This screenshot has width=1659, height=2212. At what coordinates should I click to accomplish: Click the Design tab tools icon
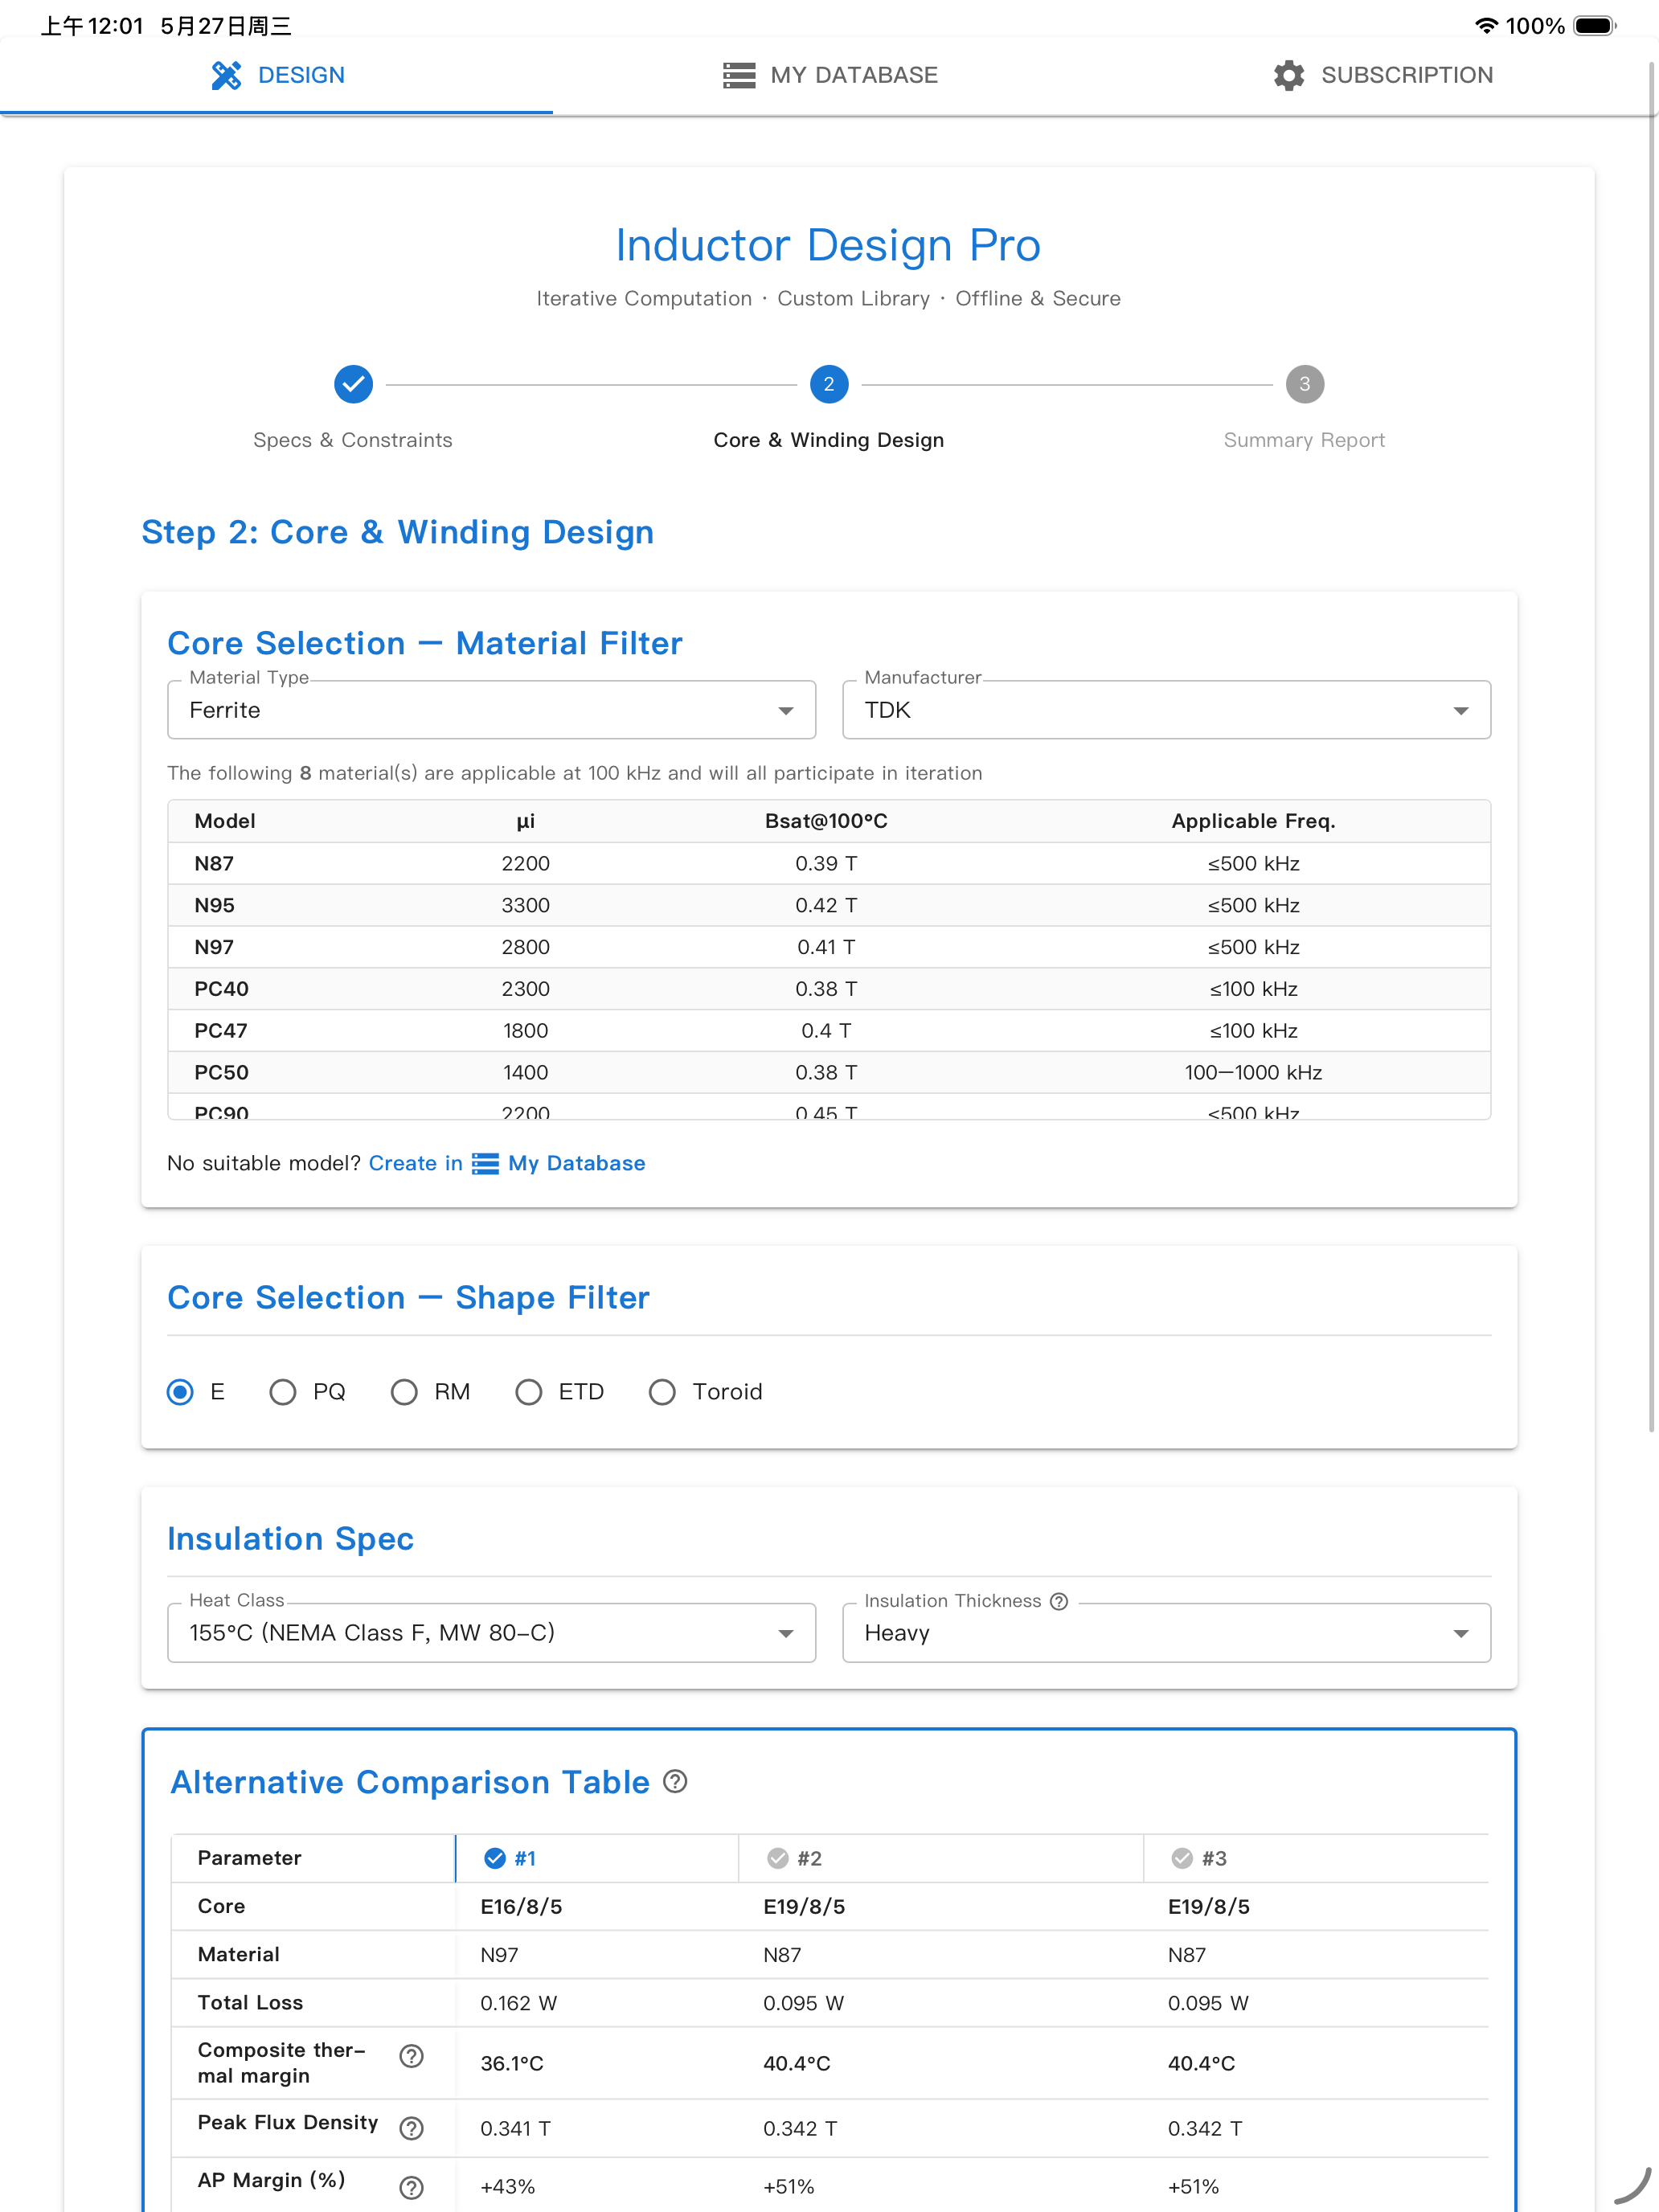(226, 75)
